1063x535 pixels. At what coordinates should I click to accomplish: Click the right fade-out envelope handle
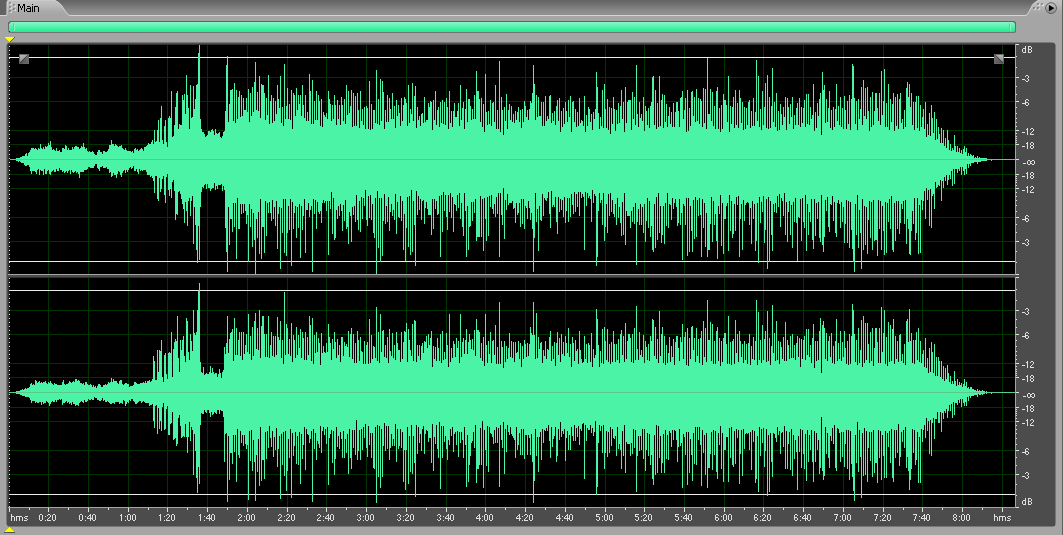point(998,59)
